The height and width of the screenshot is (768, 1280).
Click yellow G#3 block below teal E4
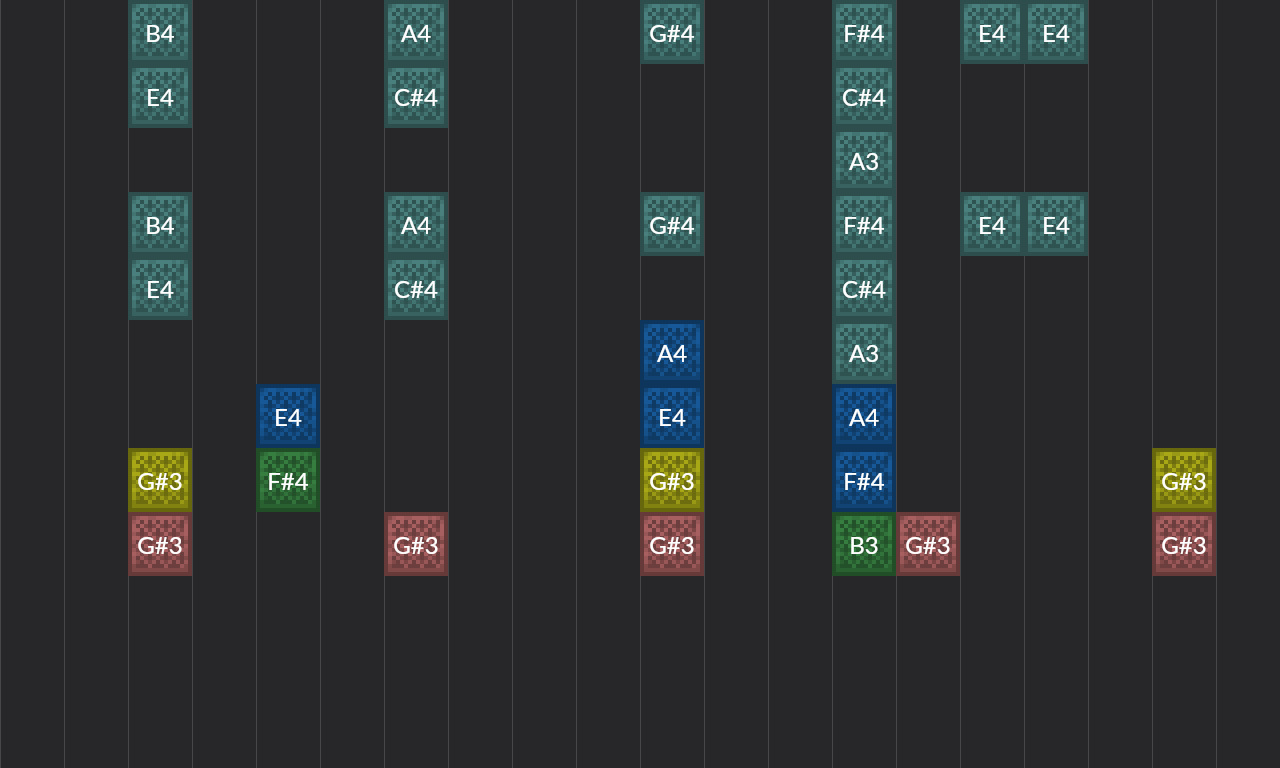pyautogui.click(x=160, y=481)
